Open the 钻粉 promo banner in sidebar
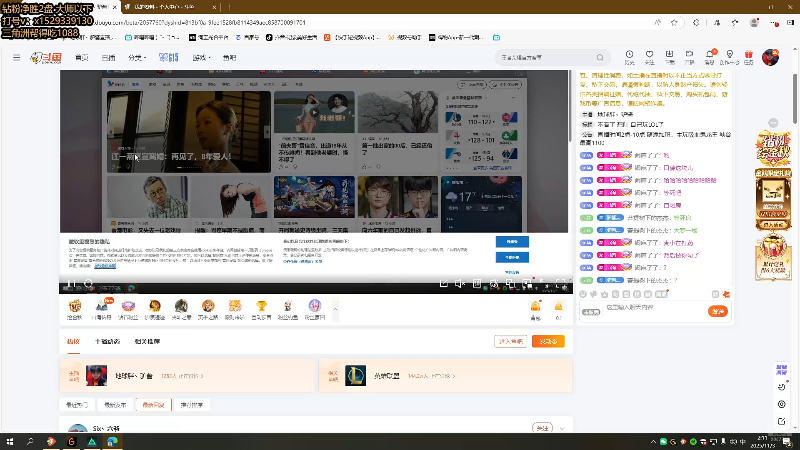800x450 pixels. point(773,148)
